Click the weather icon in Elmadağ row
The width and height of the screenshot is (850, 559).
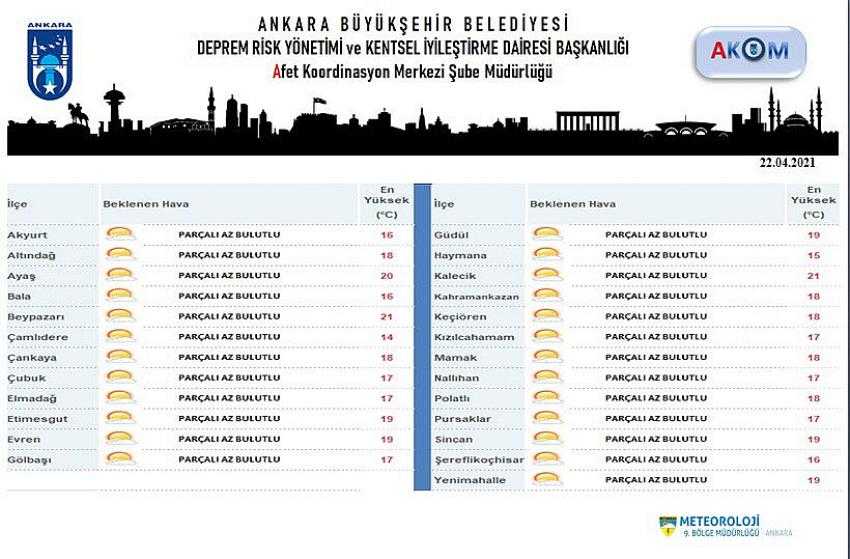coord(120,397)
